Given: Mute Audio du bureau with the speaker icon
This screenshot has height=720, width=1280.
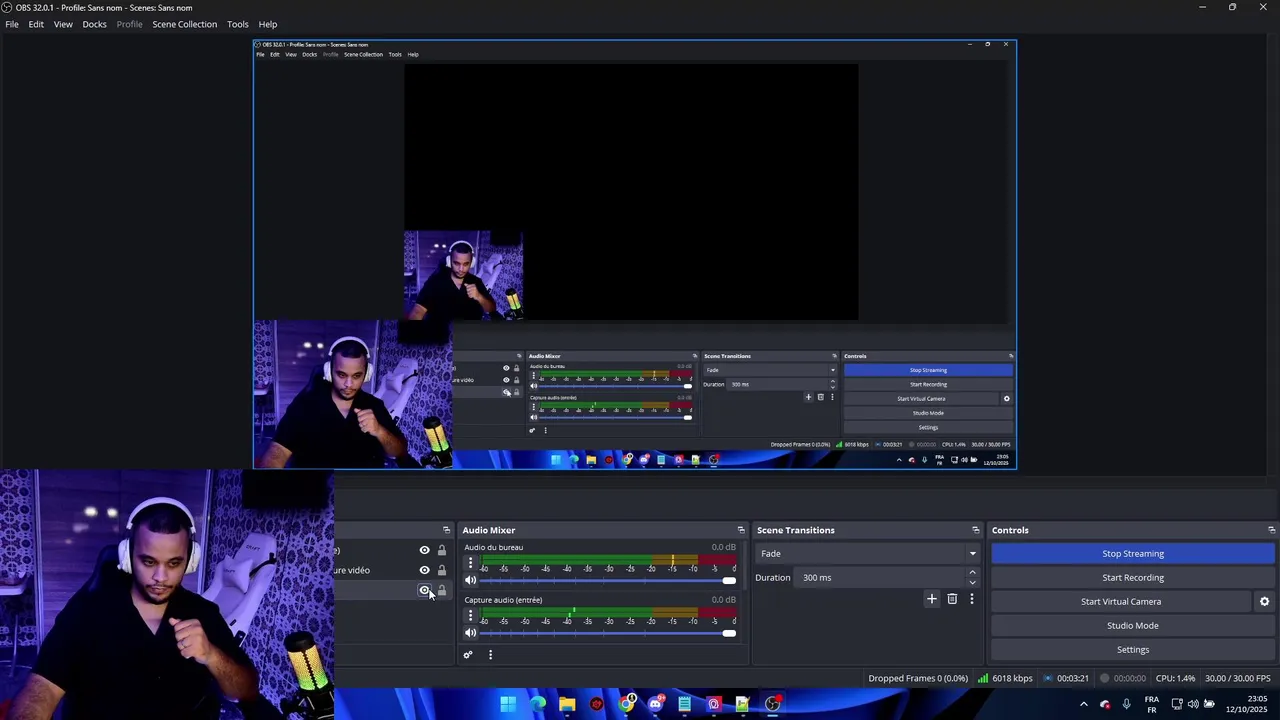Looking at the screenshot, I should [x=471, y=581].
